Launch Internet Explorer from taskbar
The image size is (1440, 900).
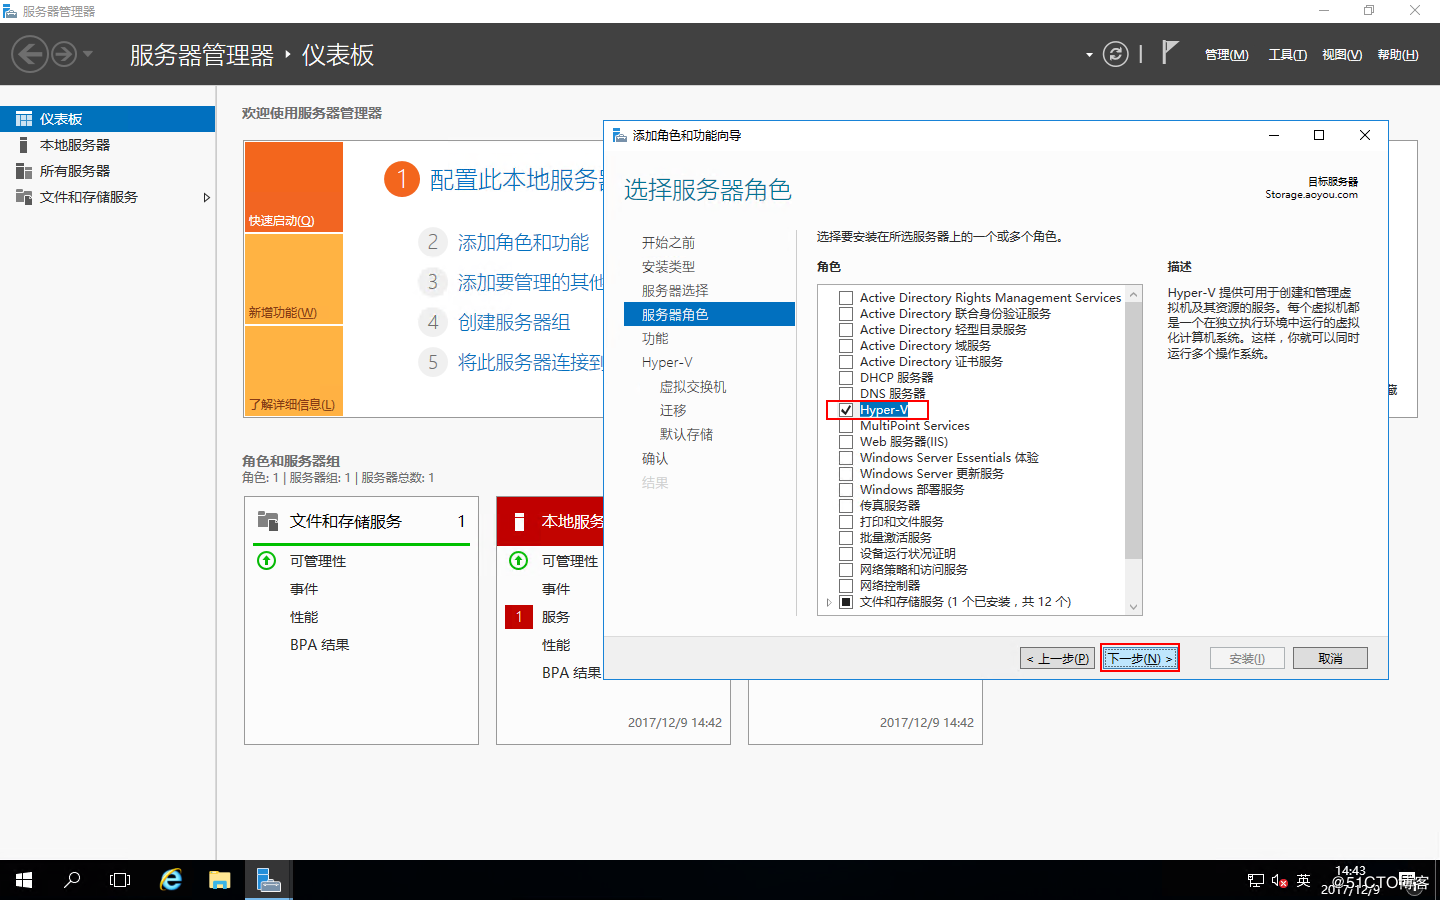click(x=171, y=880)
